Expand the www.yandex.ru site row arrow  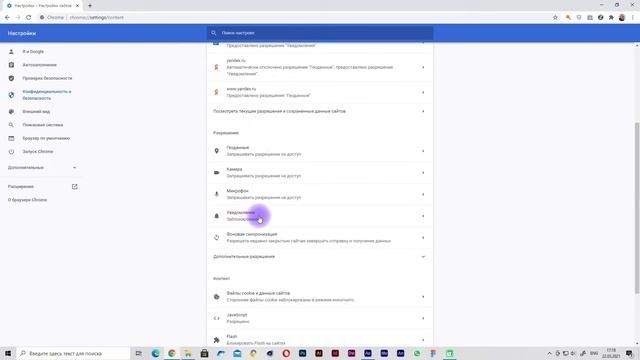[x=423, y=92]
